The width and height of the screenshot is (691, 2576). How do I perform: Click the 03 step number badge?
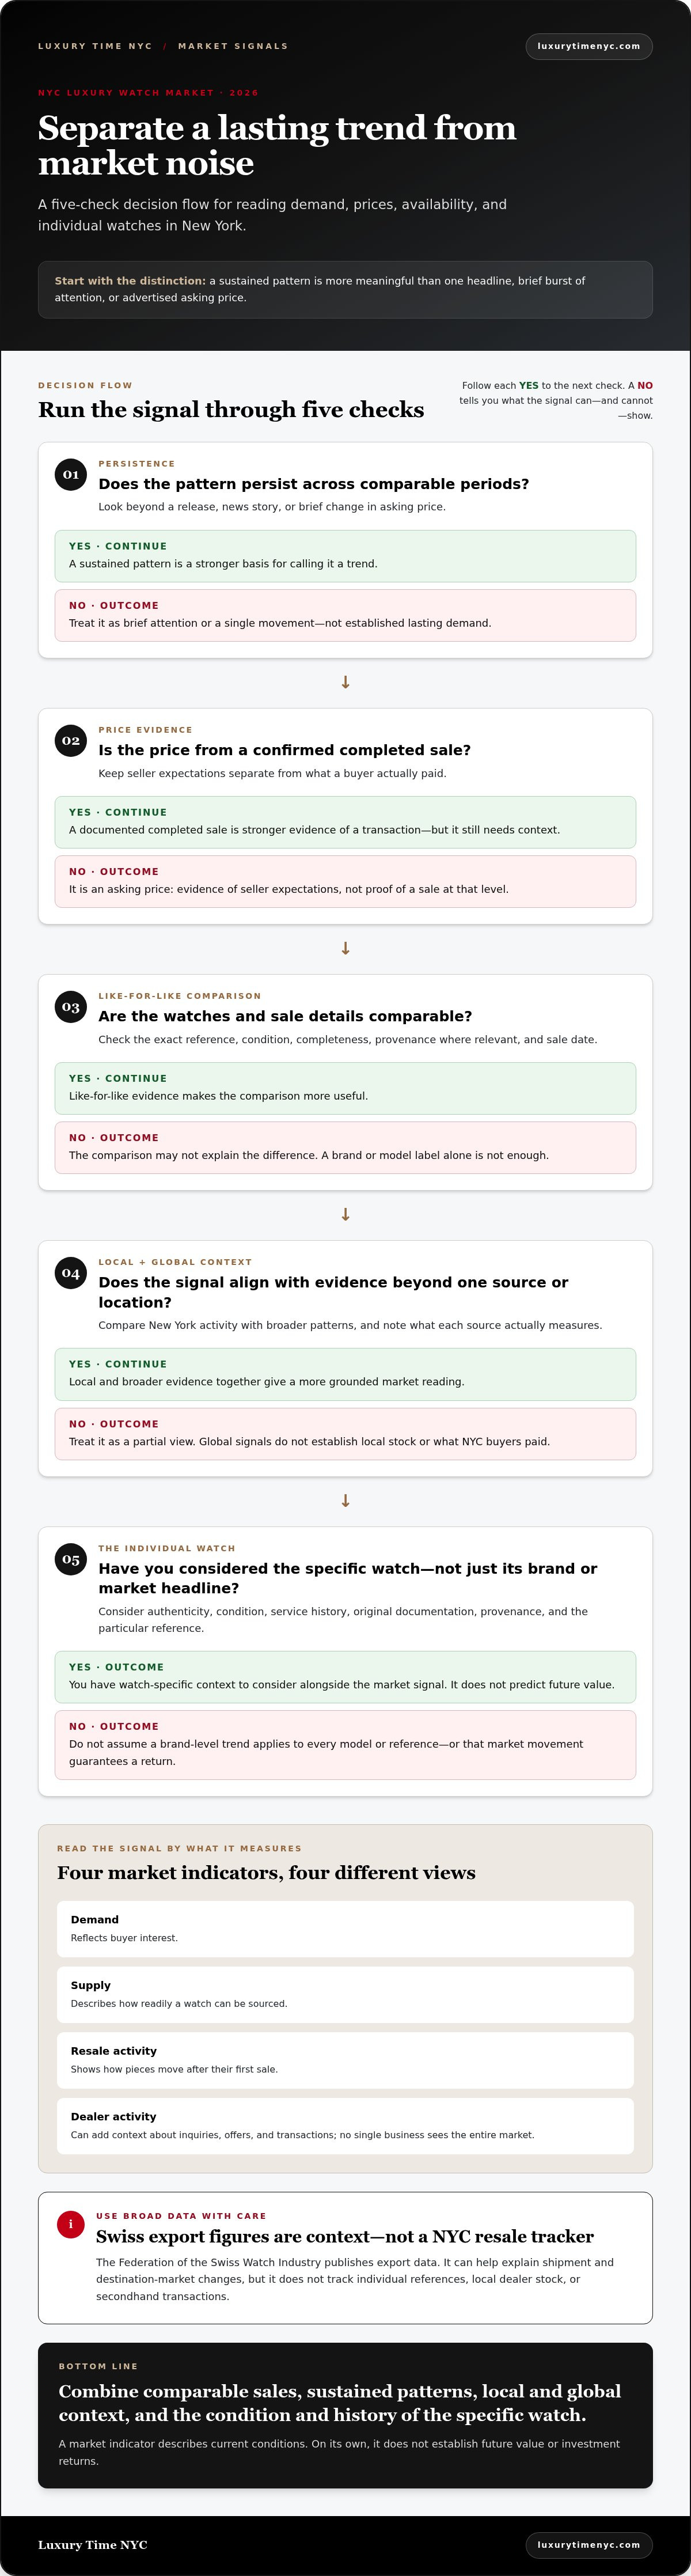[x=71, y=1007]
